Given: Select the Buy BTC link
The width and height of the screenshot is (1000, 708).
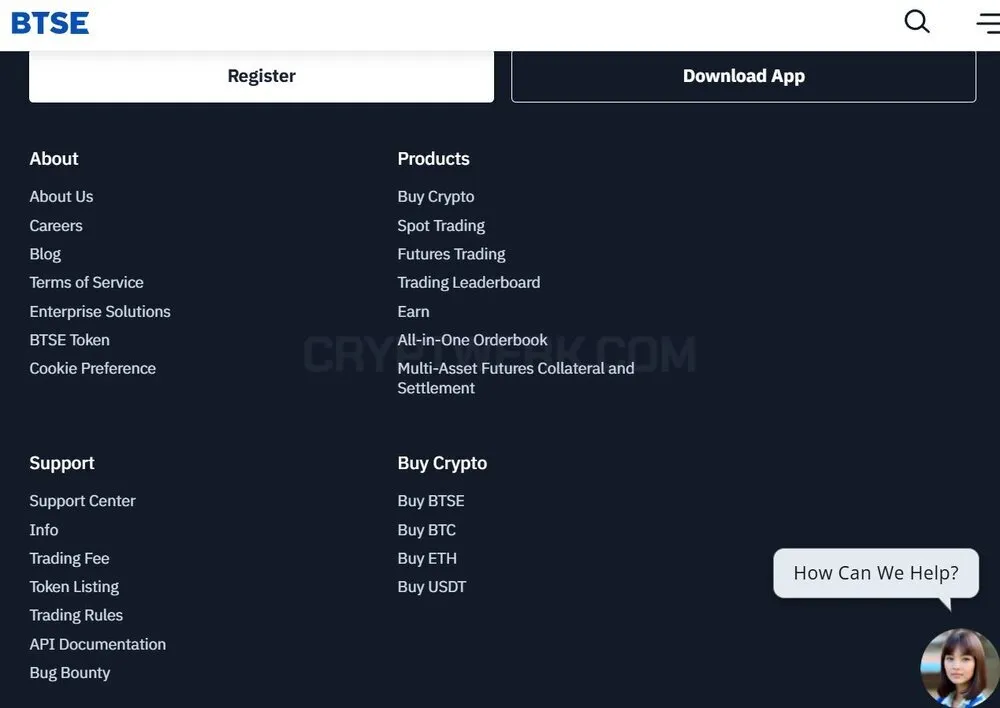Looking at the screenshot, I should coord(427,530).
